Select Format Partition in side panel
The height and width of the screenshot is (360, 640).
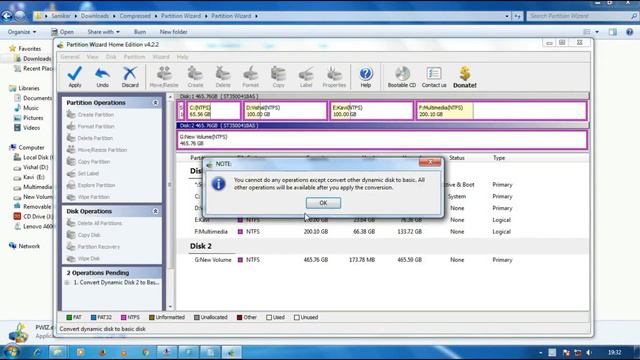(x=90, y=127)
